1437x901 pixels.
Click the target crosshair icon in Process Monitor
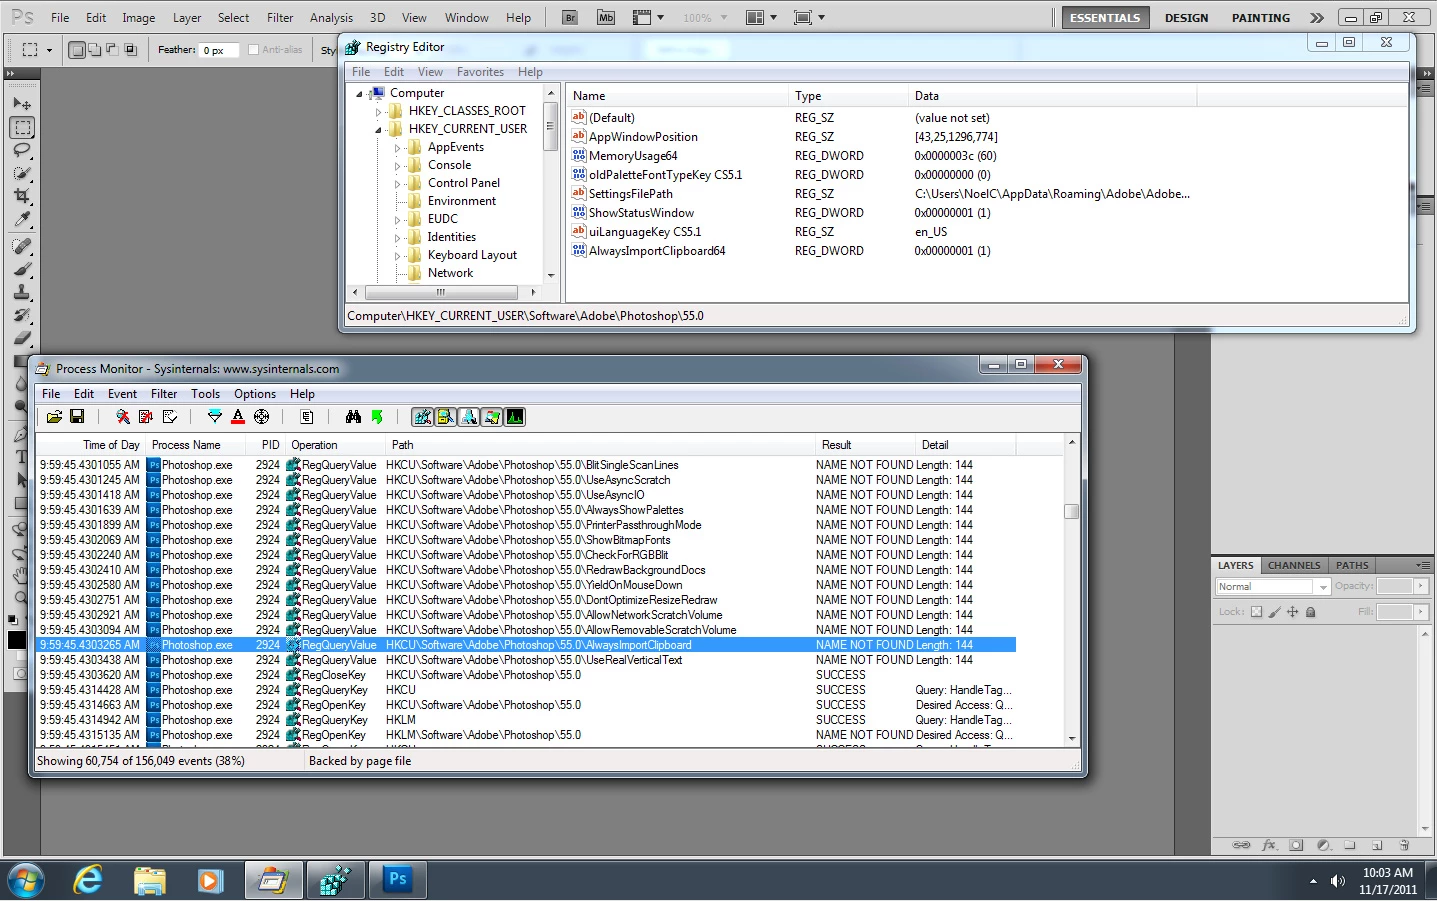tap(261, 417)
